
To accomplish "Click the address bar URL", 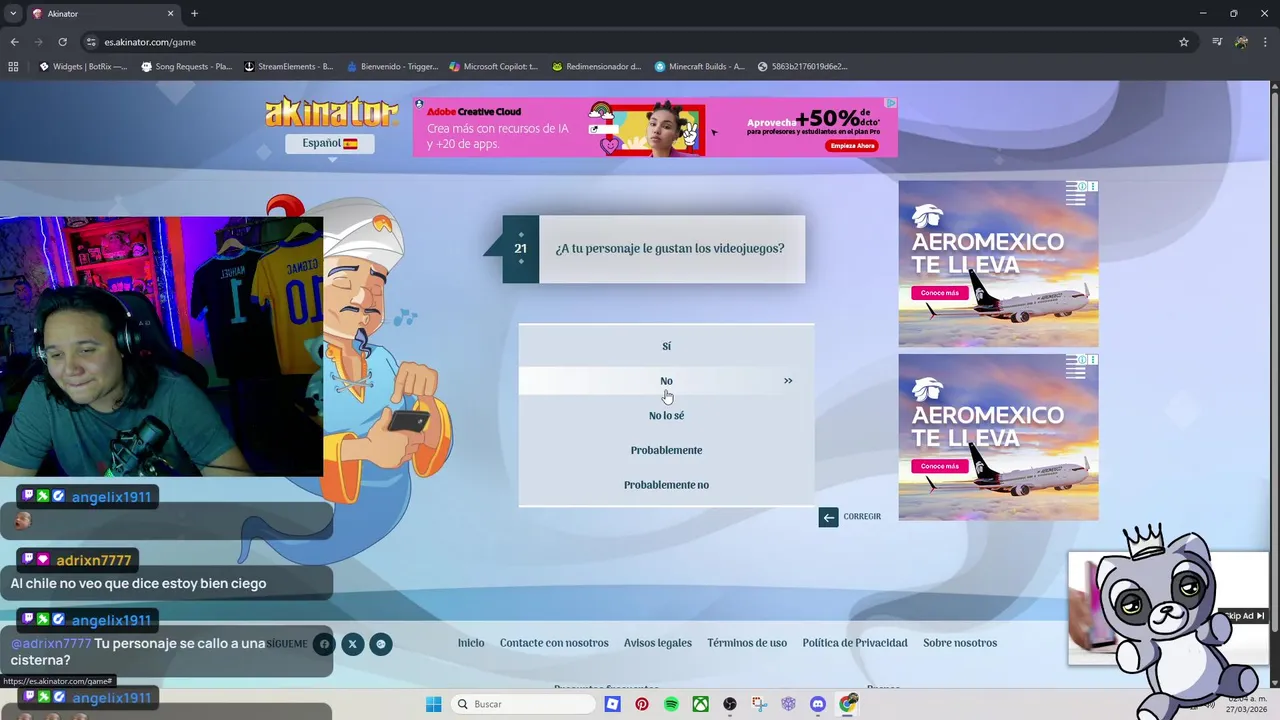I will click(150, 42).
